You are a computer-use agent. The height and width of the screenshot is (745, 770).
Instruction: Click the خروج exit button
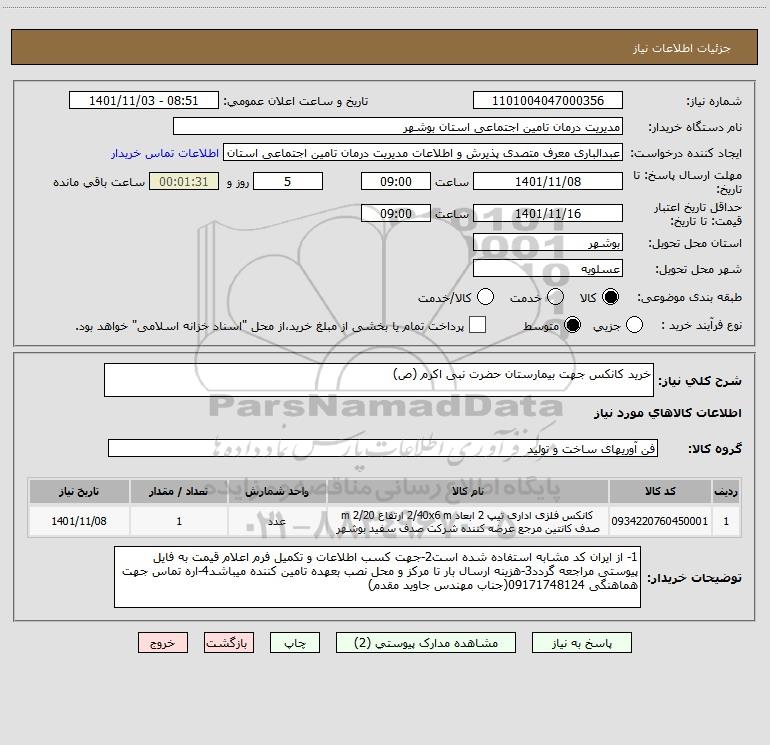click(x=163, y=643)
